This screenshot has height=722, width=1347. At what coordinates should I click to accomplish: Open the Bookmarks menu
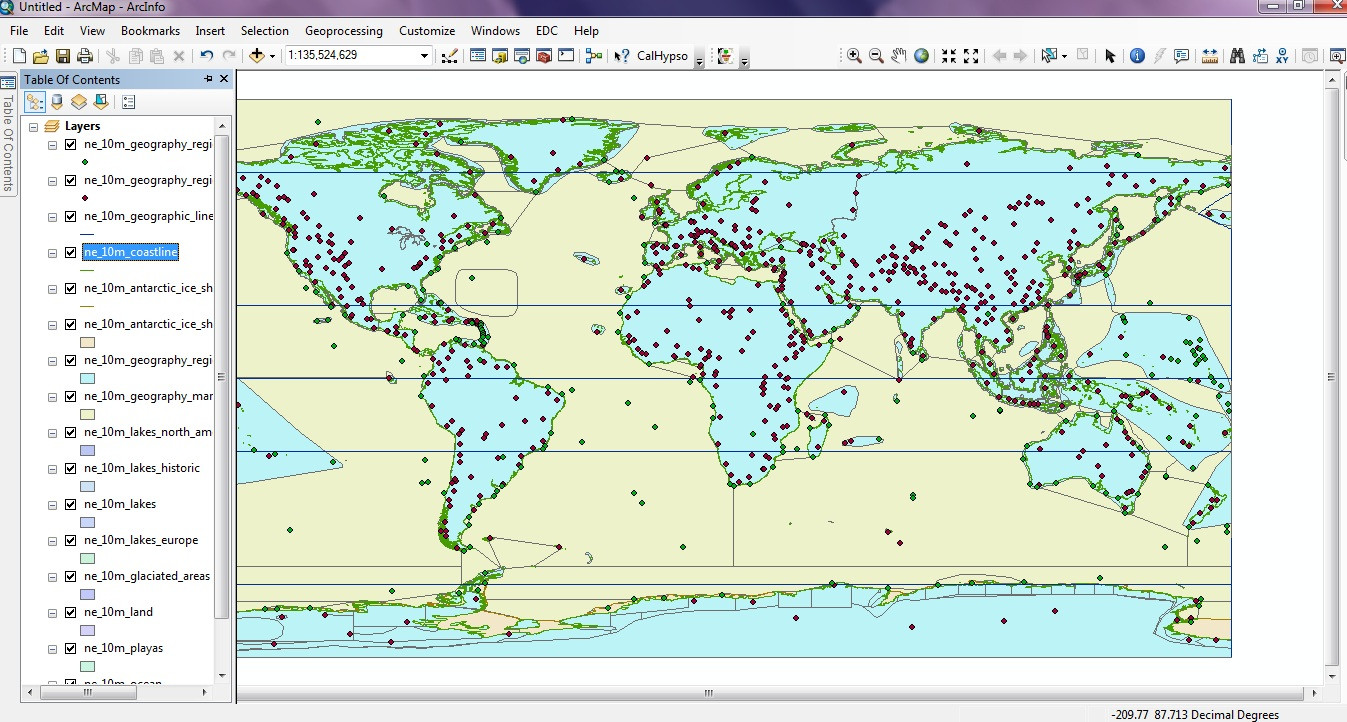click(x=150, y=31)
